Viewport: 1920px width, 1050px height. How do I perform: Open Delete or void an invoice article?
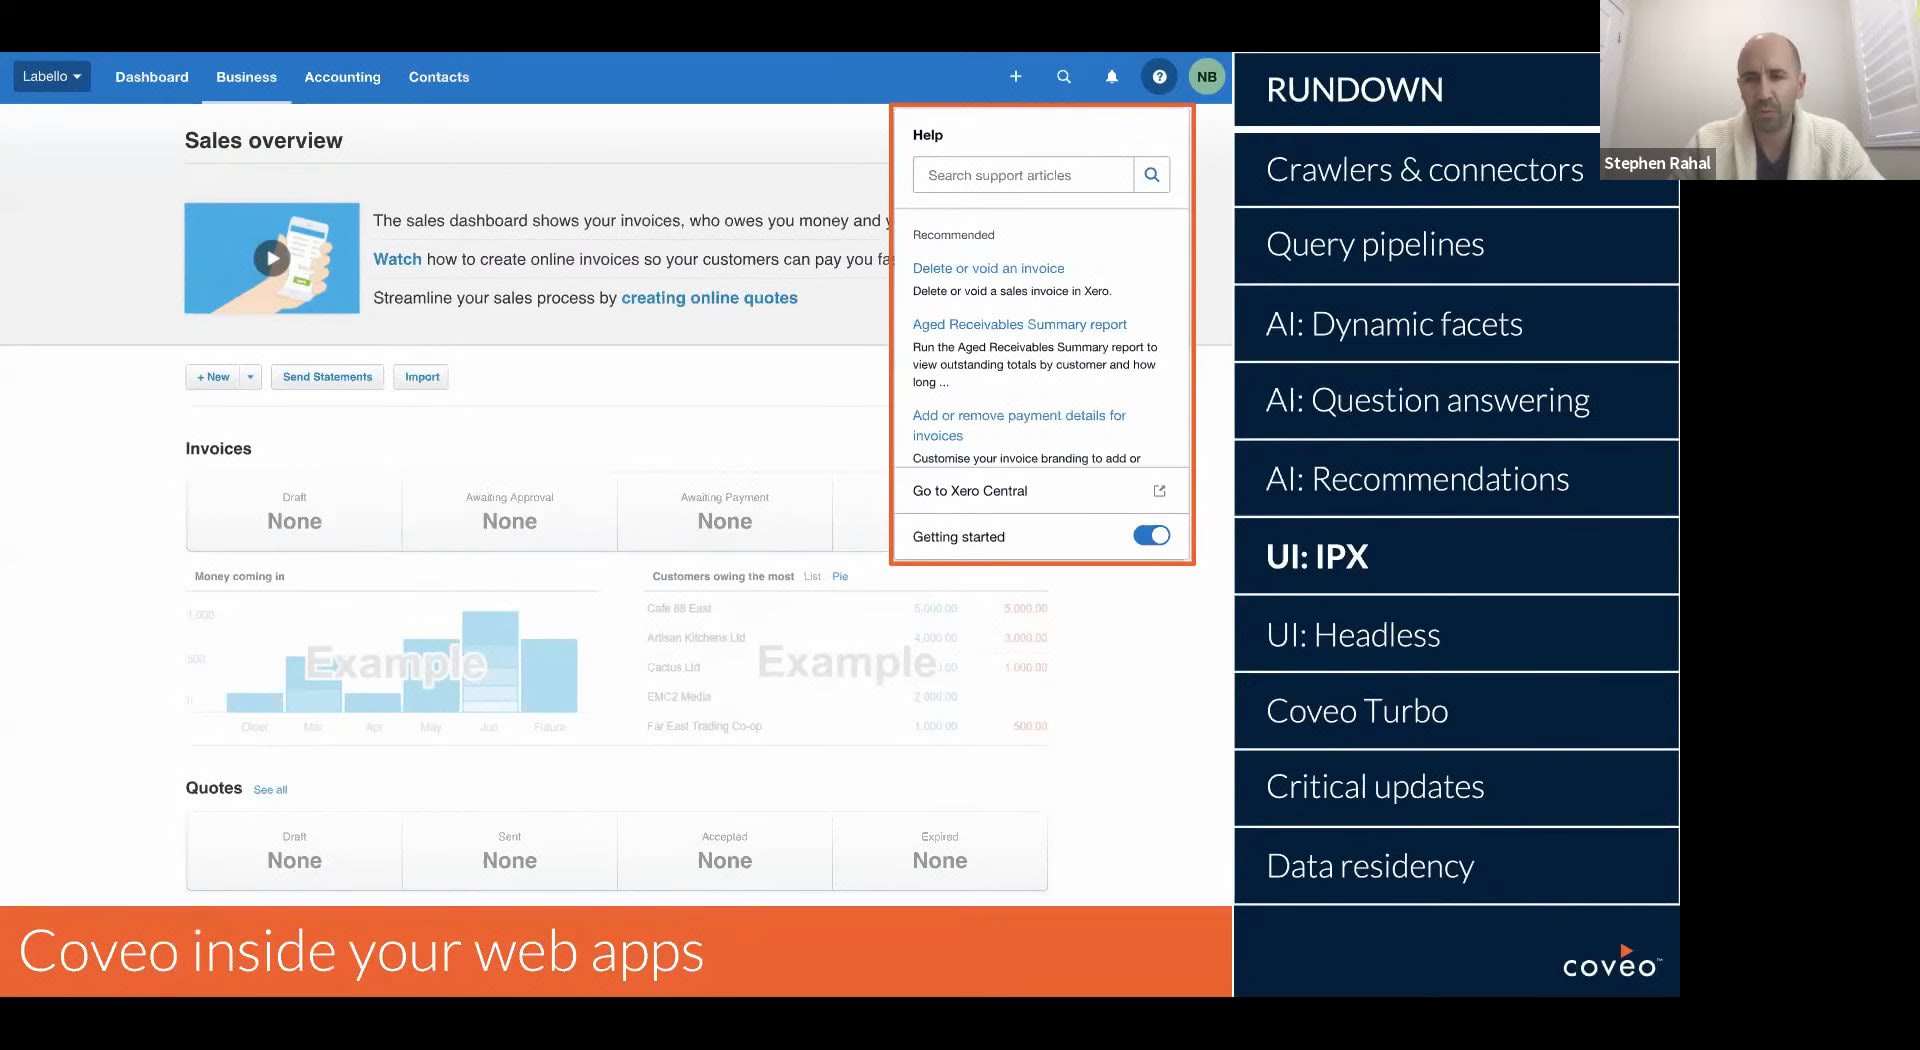tap(988, 268)
